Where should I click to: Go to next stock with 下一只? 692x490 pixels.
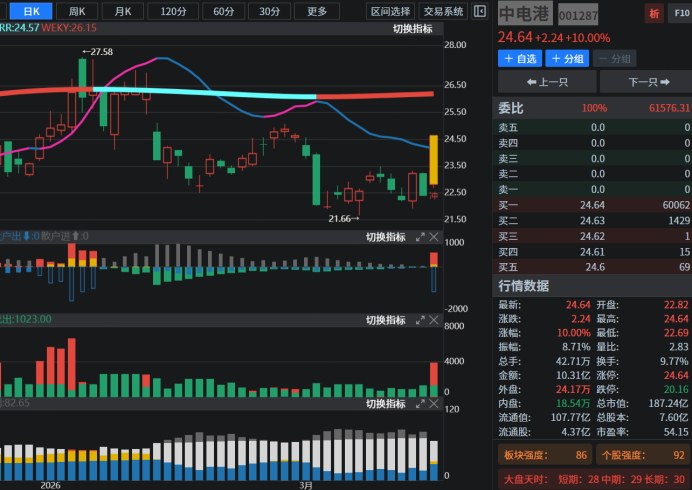click(x=649, y=82)
